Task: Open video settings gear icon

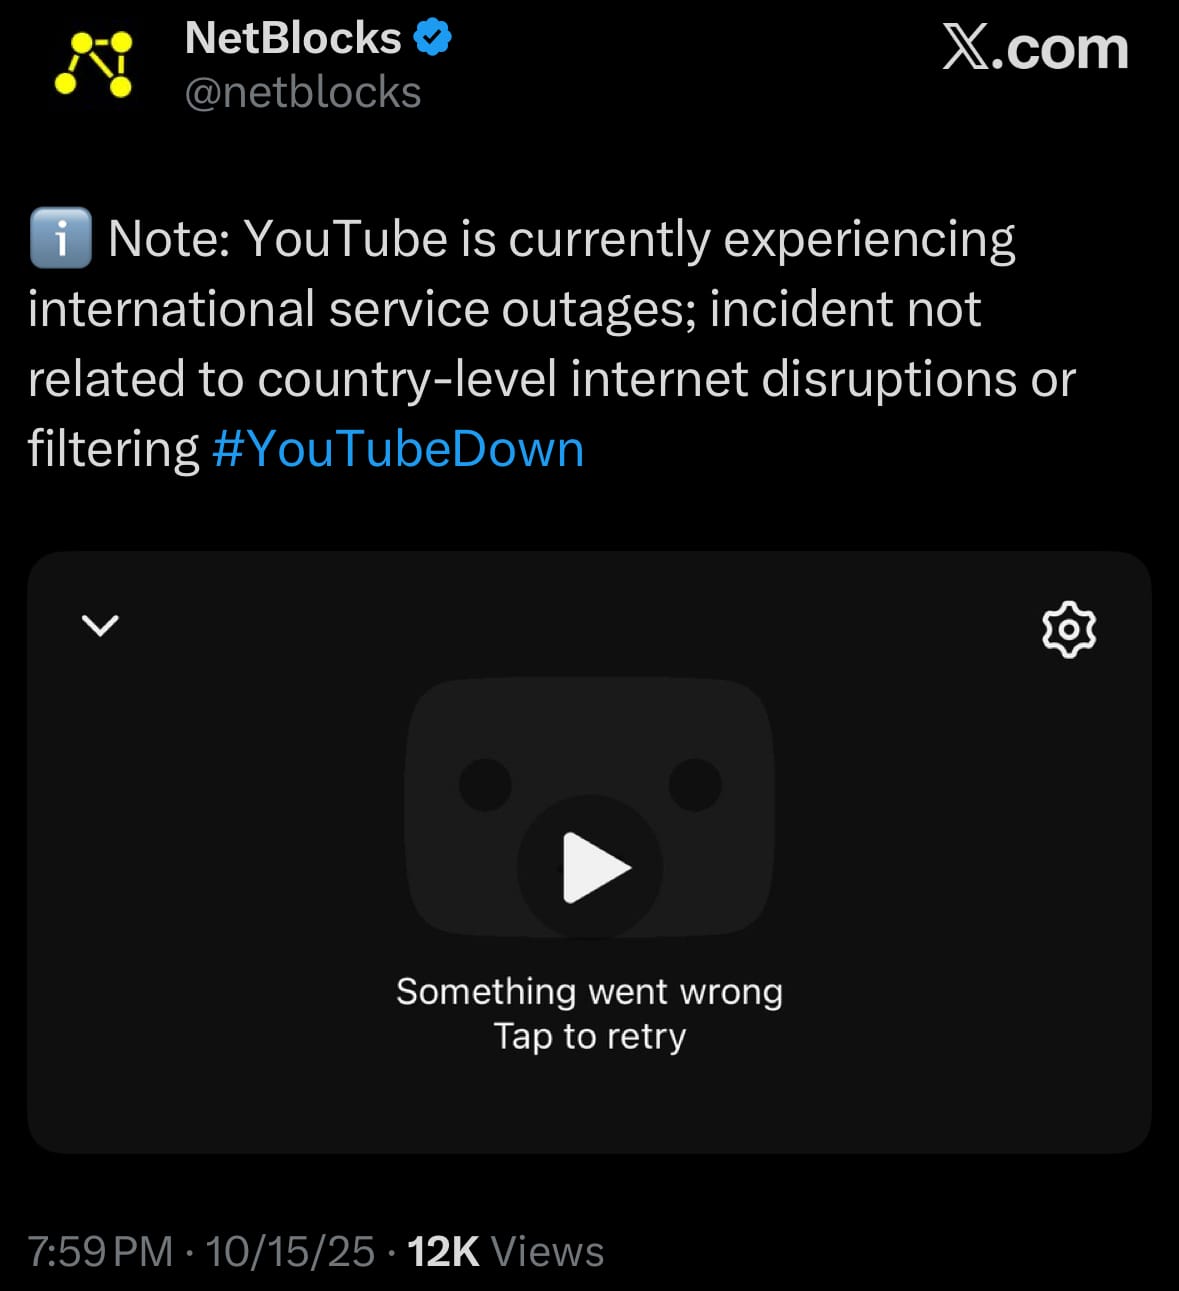Action: coord(1069,629)
